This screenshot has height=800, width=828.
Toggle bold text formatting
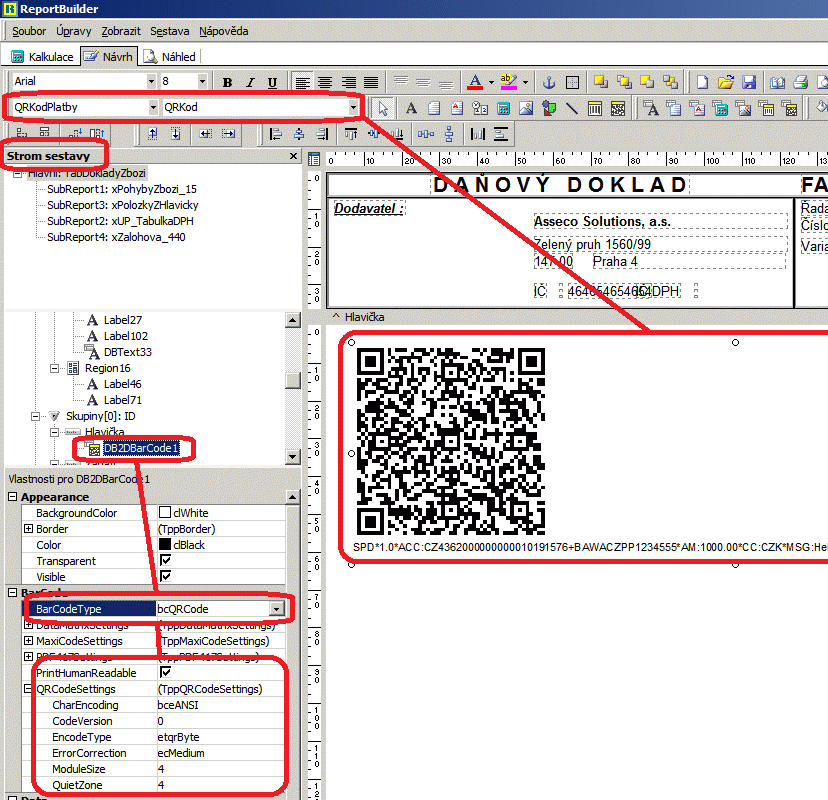pyautogui.click(x=227, y=82)
